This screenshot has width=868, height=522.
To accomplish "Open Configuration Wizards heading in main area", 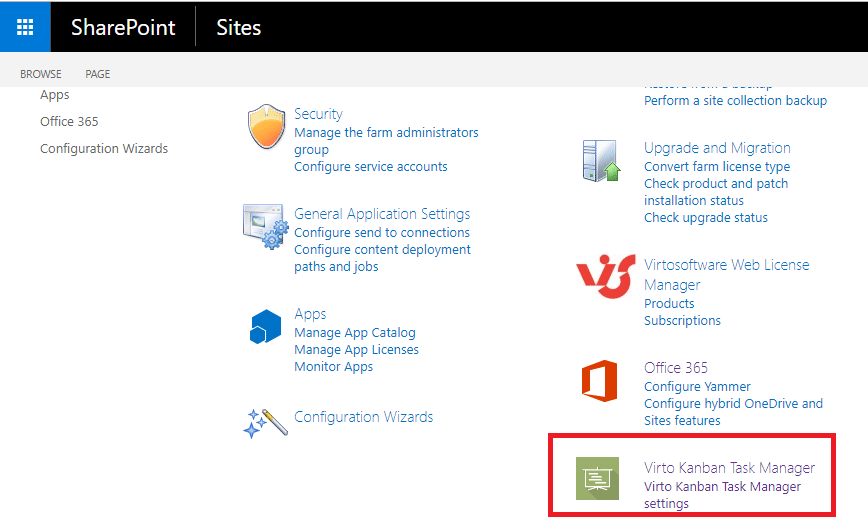I will 364,417.
